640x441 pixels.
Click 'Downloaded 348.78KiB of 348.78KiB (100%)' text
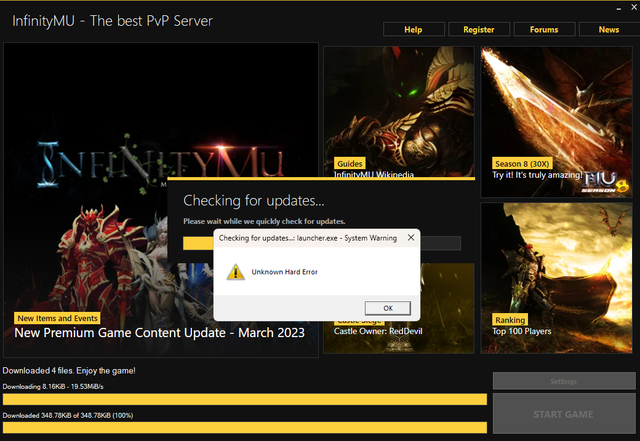pos(68,415)
